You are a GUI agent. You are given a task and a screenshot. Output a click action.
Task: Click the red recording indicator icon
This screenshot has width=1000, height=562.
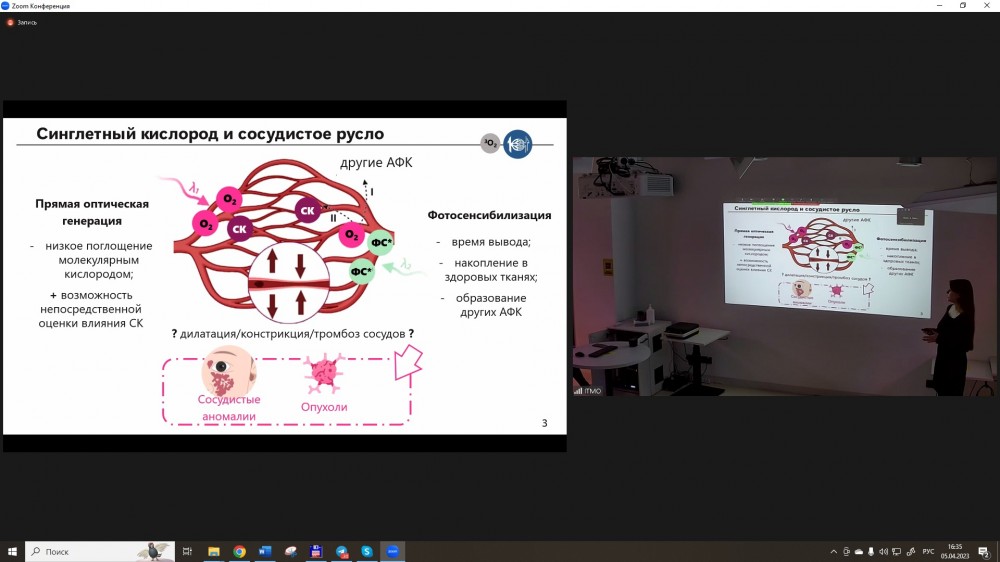pos(11,22)
